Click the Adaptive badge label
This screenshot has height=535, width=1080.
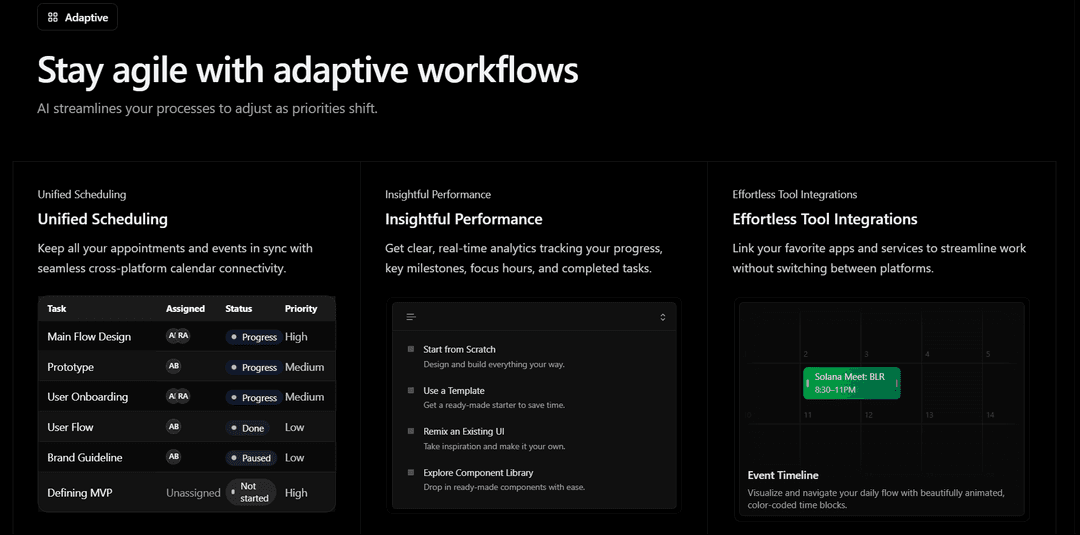[x=86, y=17]
